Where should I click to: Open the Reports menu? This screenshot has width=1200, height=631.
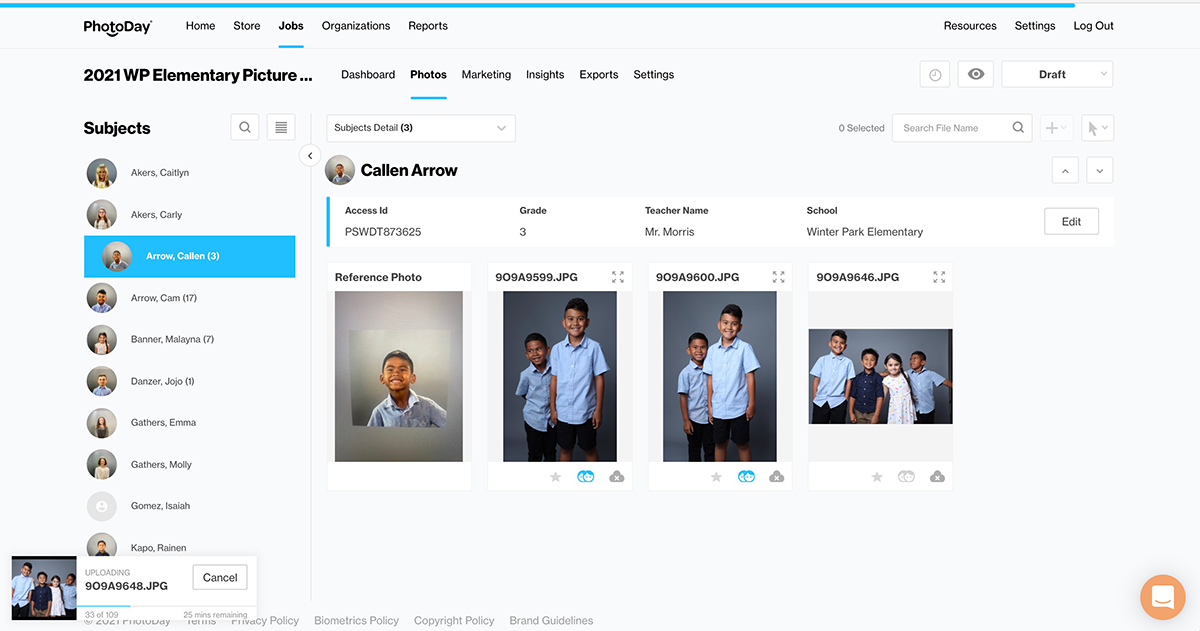pos(428,26)
